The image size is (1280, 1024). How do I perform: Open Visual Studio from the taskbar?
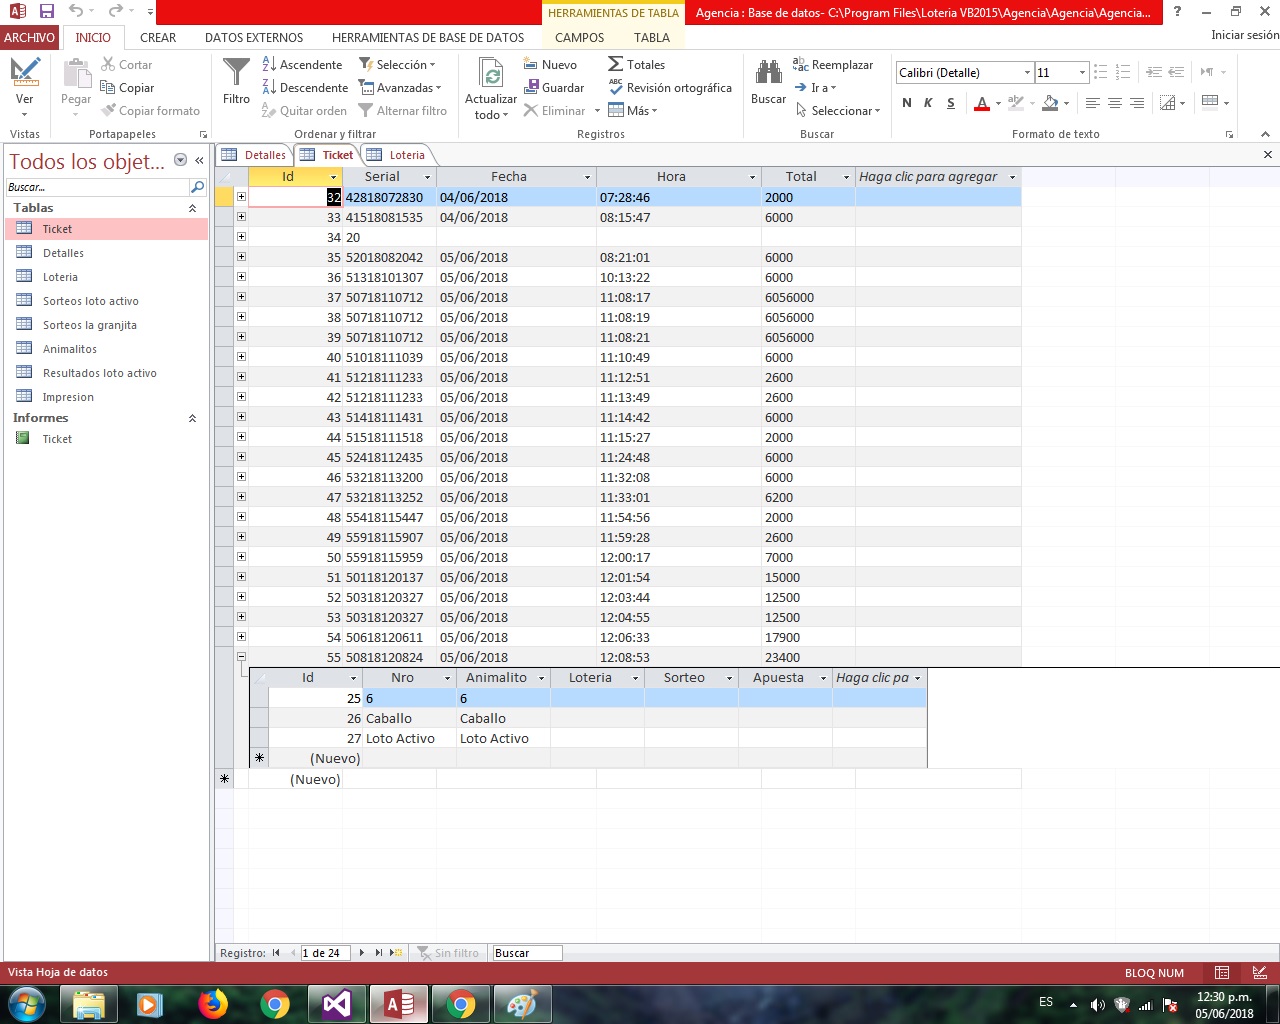coord(337,1004)
